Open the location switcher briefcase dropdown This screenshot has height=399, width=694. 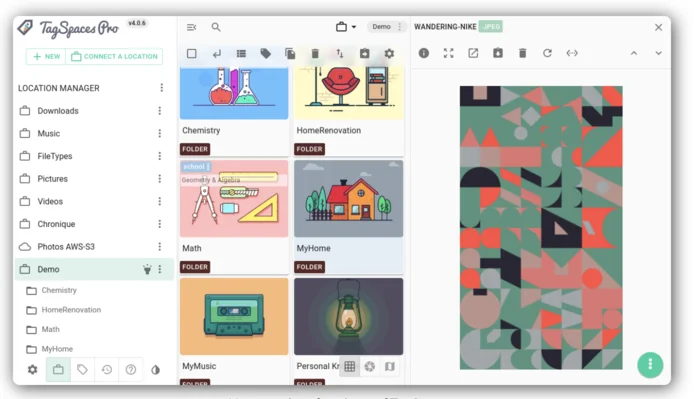click(x=346, y=27)
